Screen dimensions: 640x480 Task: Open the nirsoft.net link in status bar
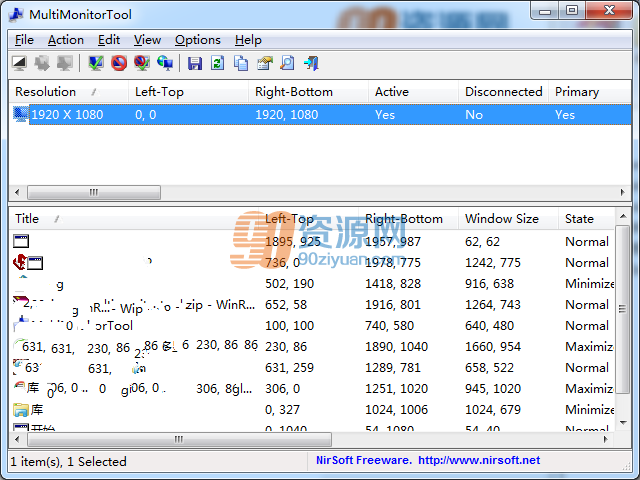click(479, 460)
